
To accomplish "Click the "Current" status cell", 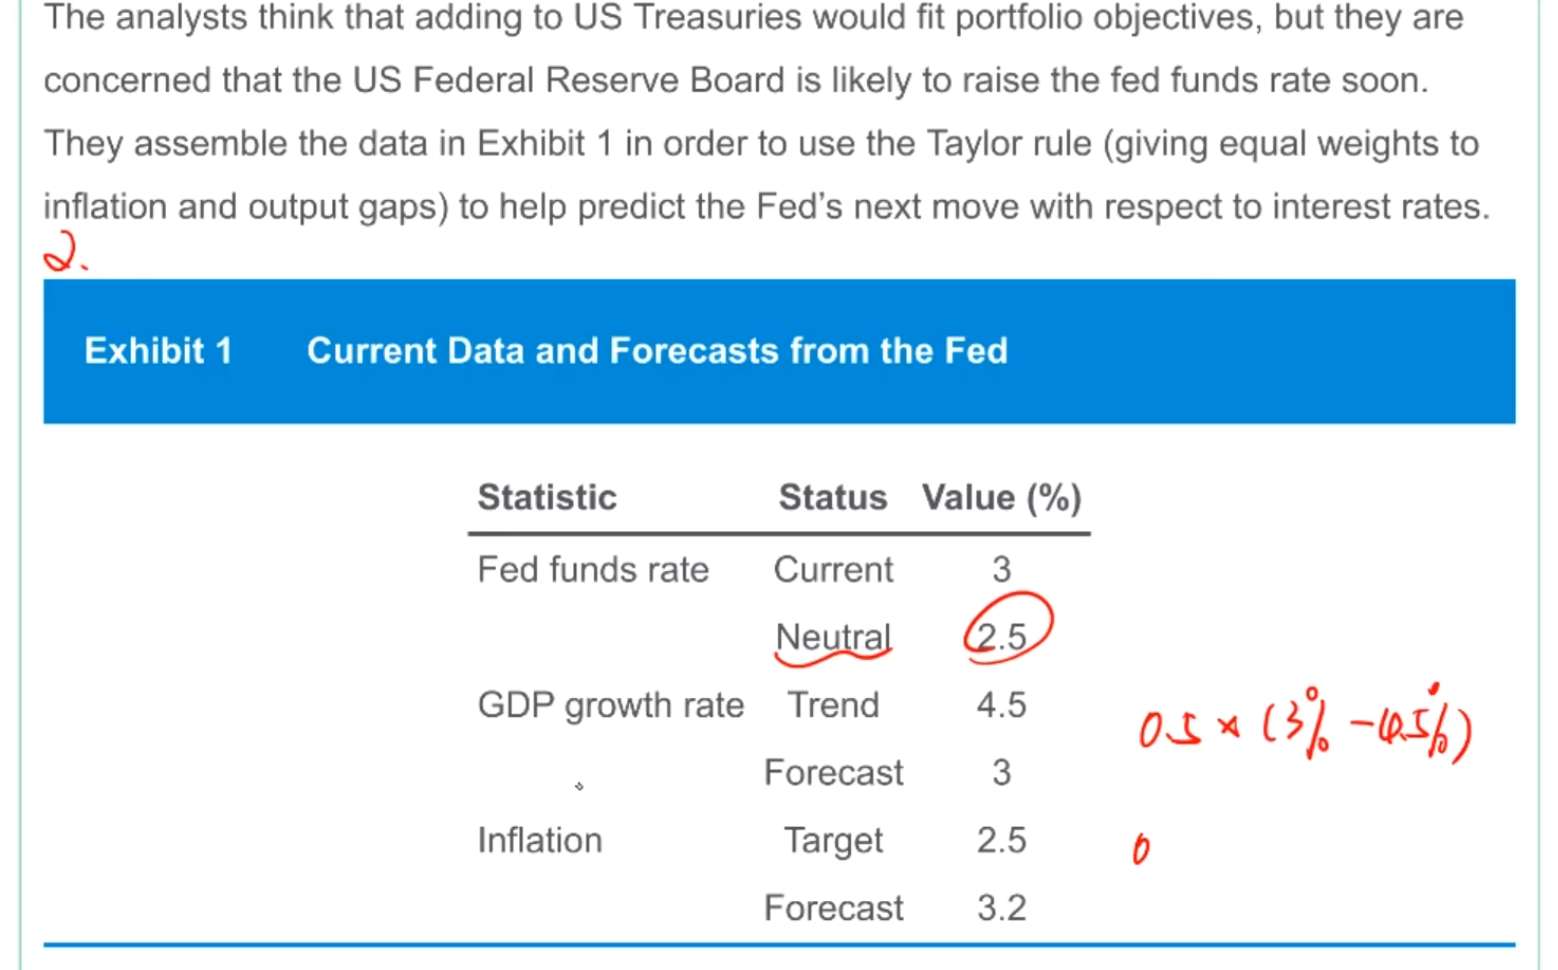I will click(x=833, y=569).
